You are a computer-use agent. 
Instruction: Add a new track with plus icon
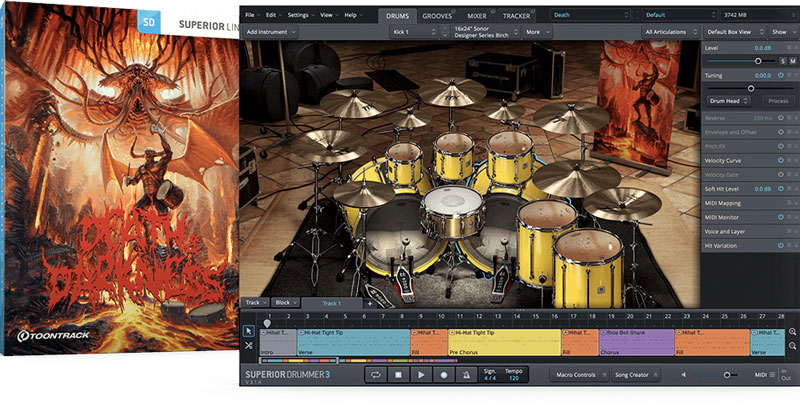tap(369, 302)
